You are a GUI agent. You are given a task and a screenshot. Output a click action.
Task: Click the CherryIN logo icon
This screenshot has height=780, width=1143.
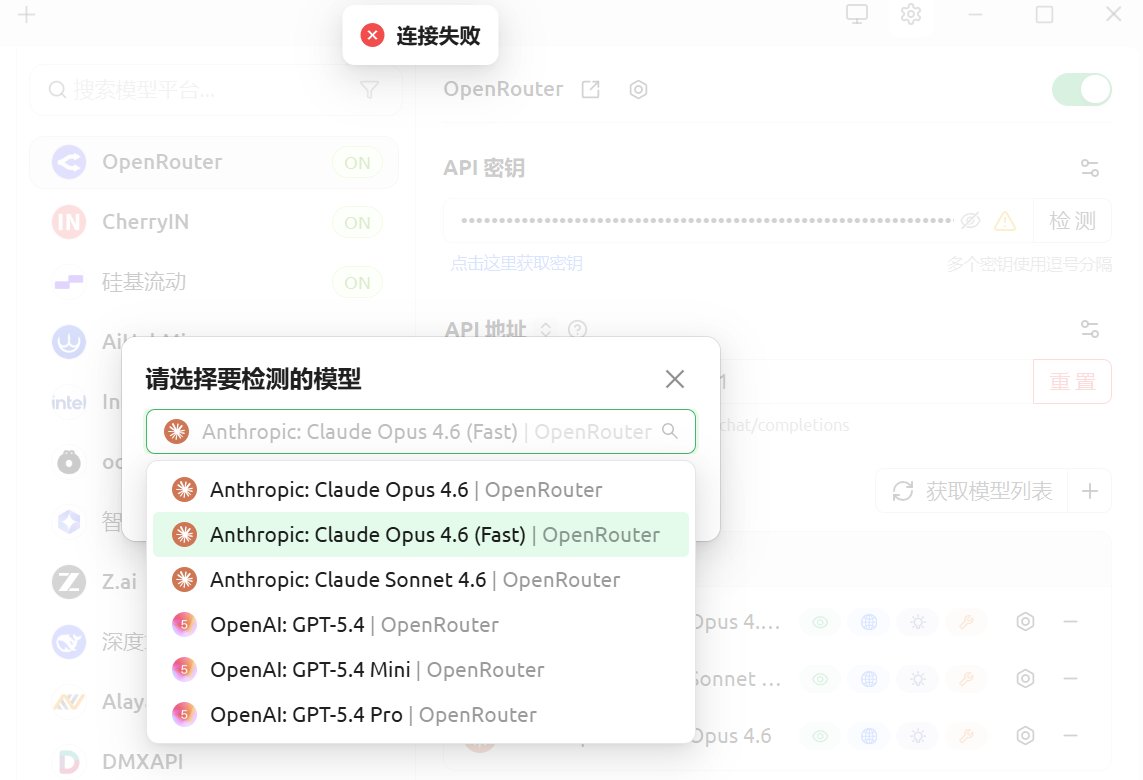69,222
